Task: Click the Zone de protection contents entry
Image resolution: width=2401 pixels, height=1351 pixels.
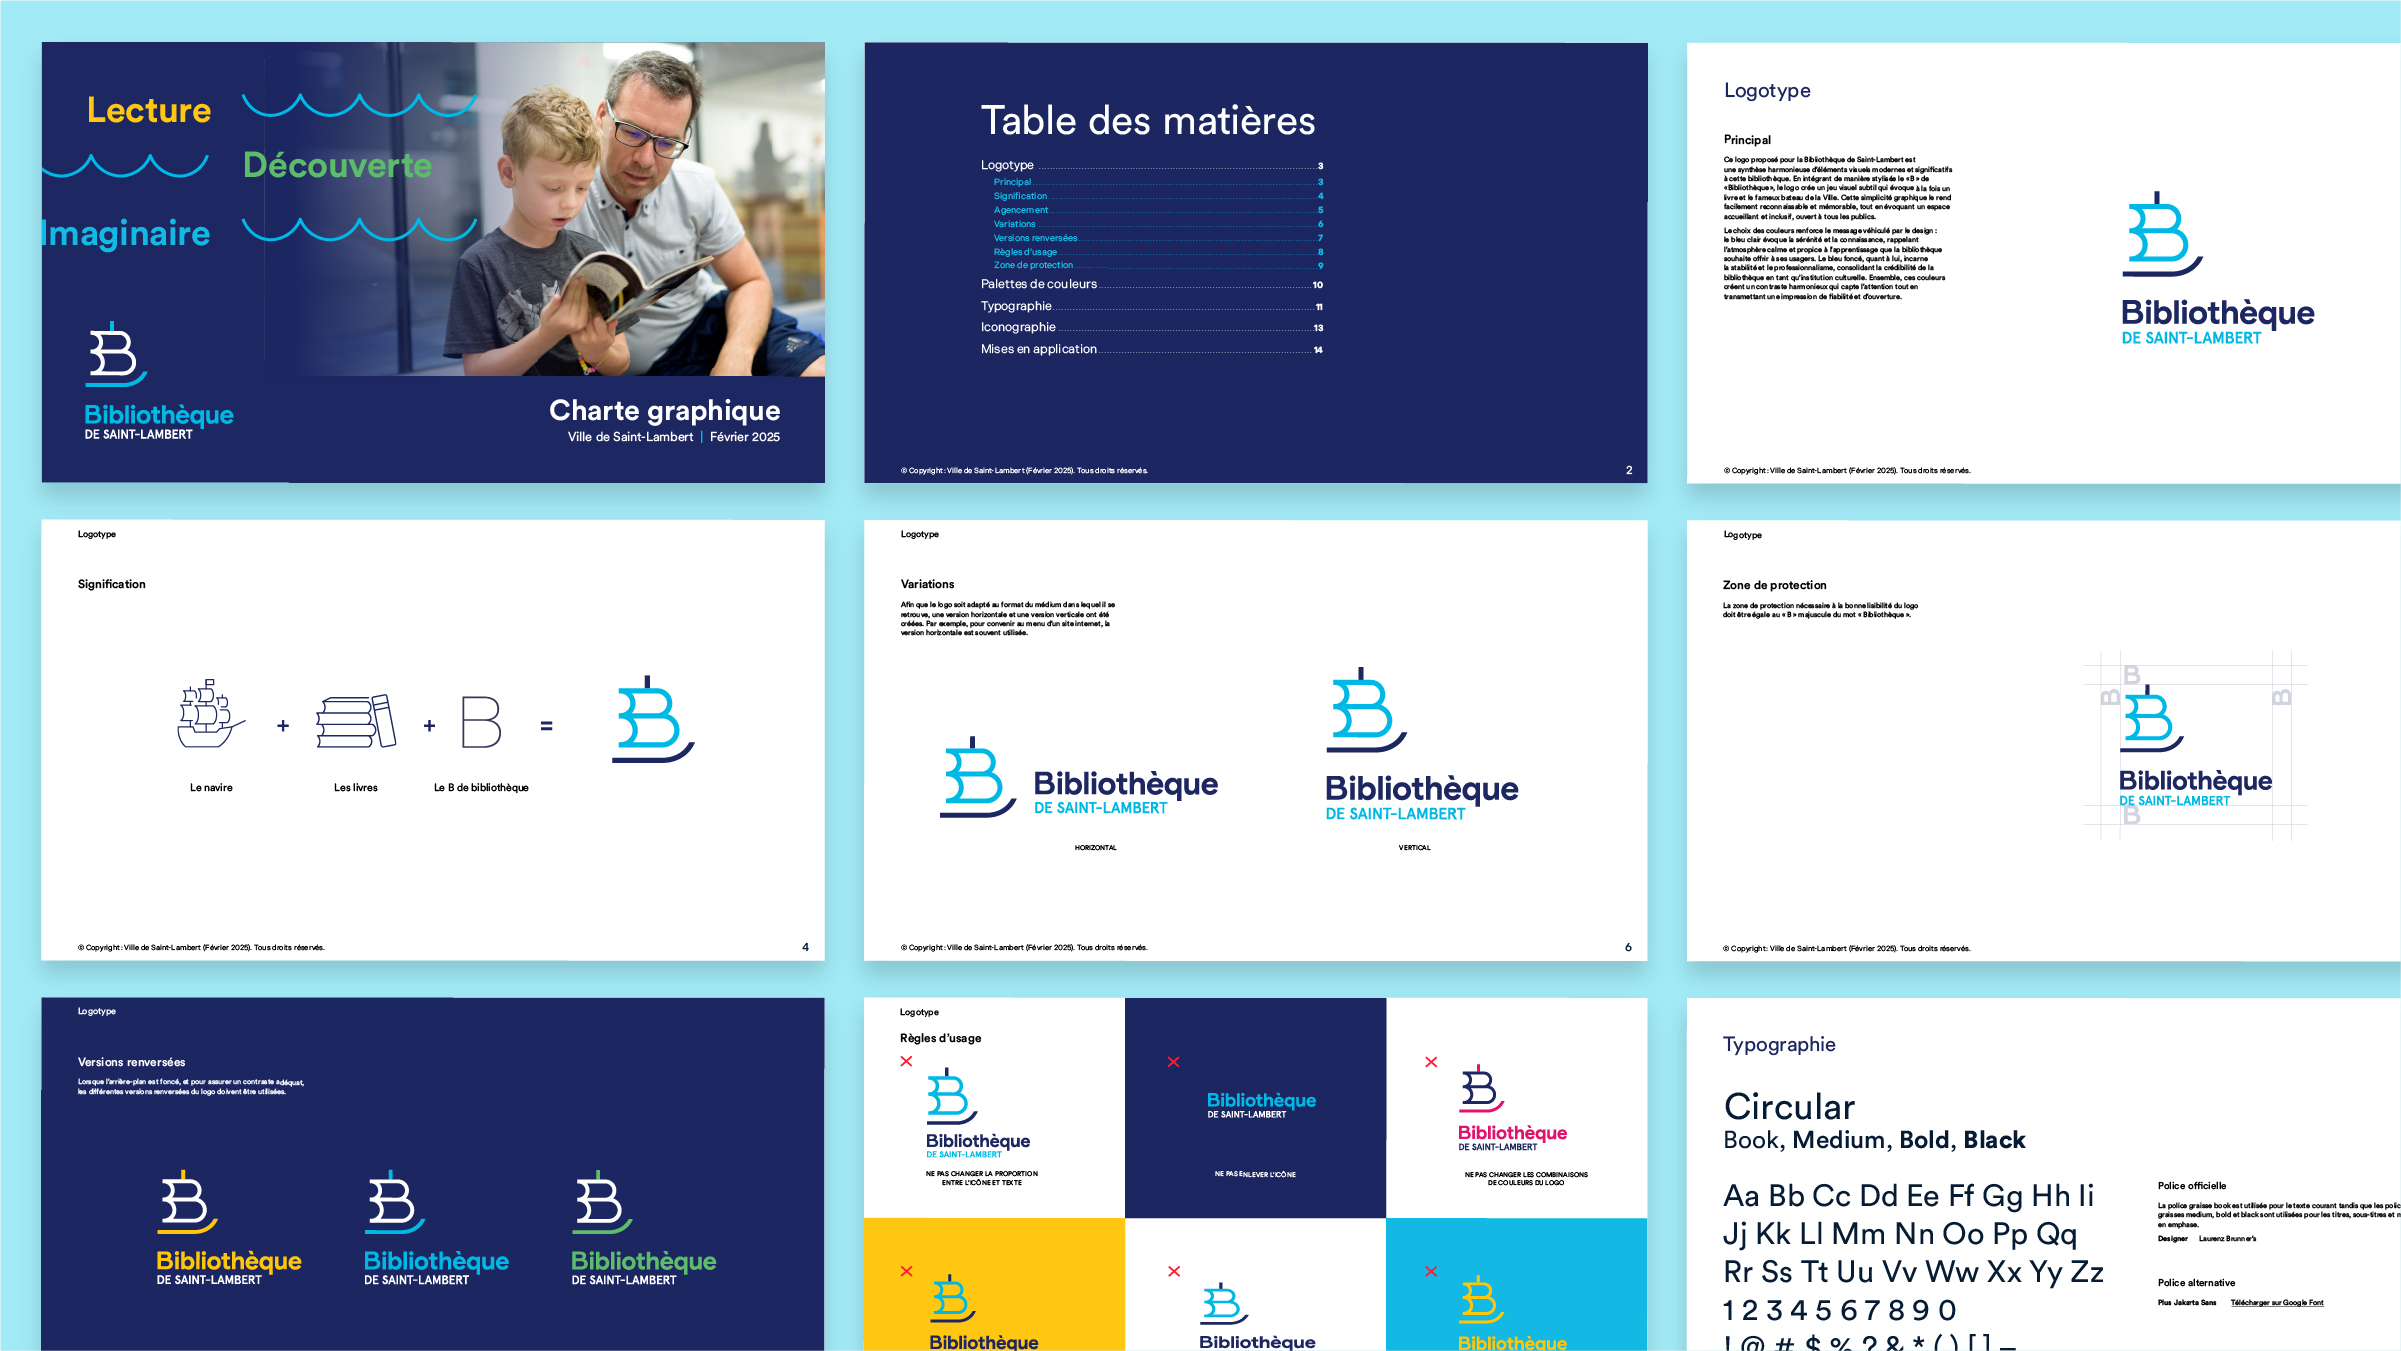Action: (1033, 265)
